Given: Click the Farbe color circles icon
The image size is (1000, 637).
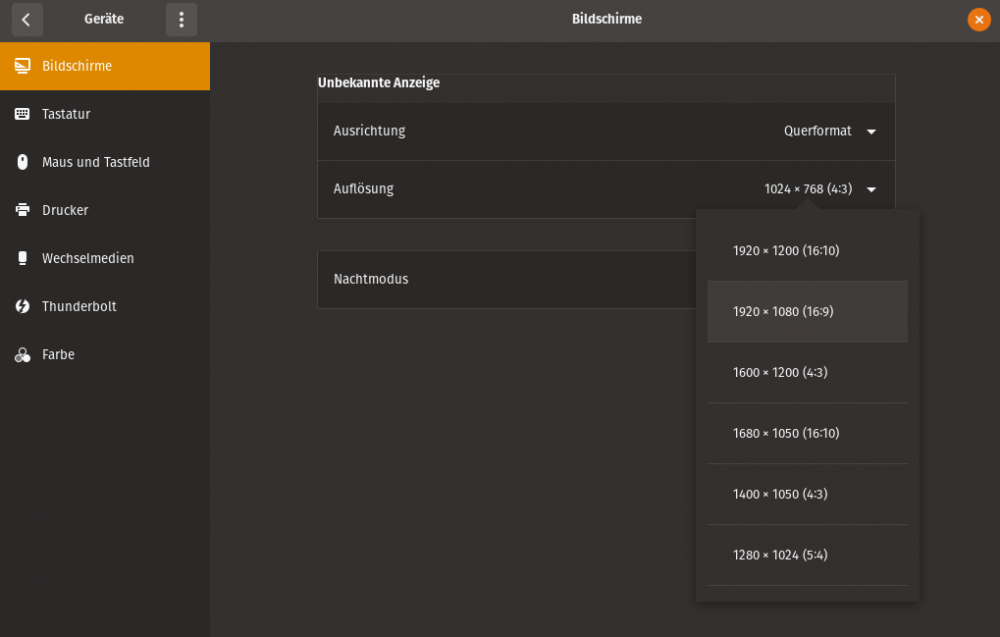Looking at the screenshot, I should click(x=22, y=355).
